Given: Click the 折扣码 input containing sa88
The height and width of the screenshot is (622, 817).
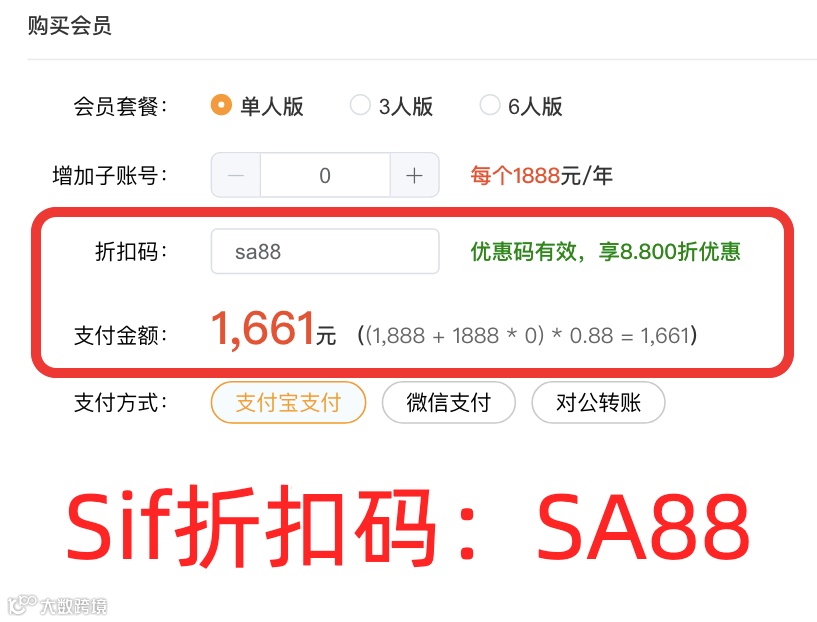Looking at the screenshot, I should point(325,251).
